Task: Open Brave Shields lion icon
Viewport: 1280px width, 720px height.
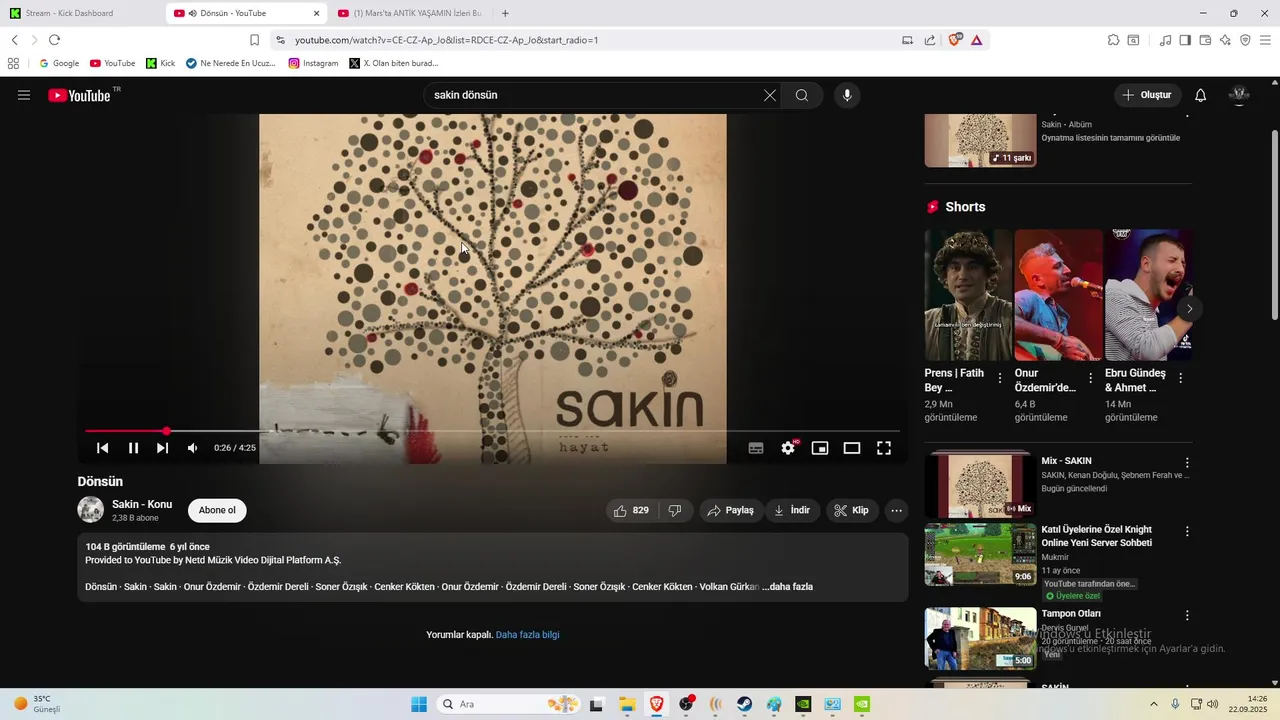Action: 955,39
